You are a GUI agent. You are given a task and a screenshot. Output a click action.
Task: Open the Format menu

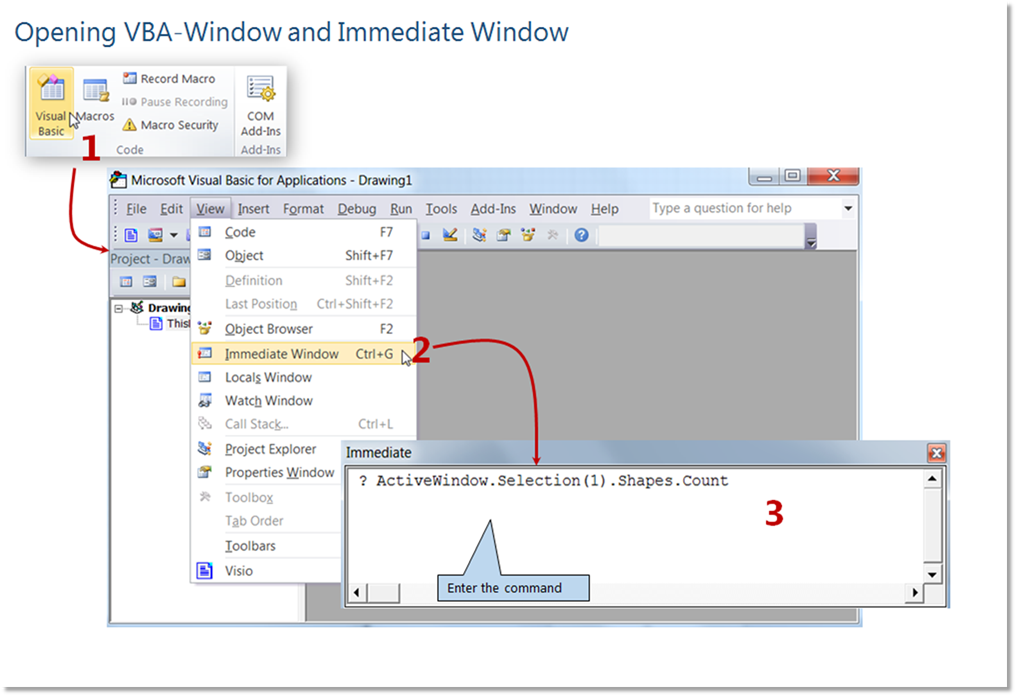pos(303,209)
